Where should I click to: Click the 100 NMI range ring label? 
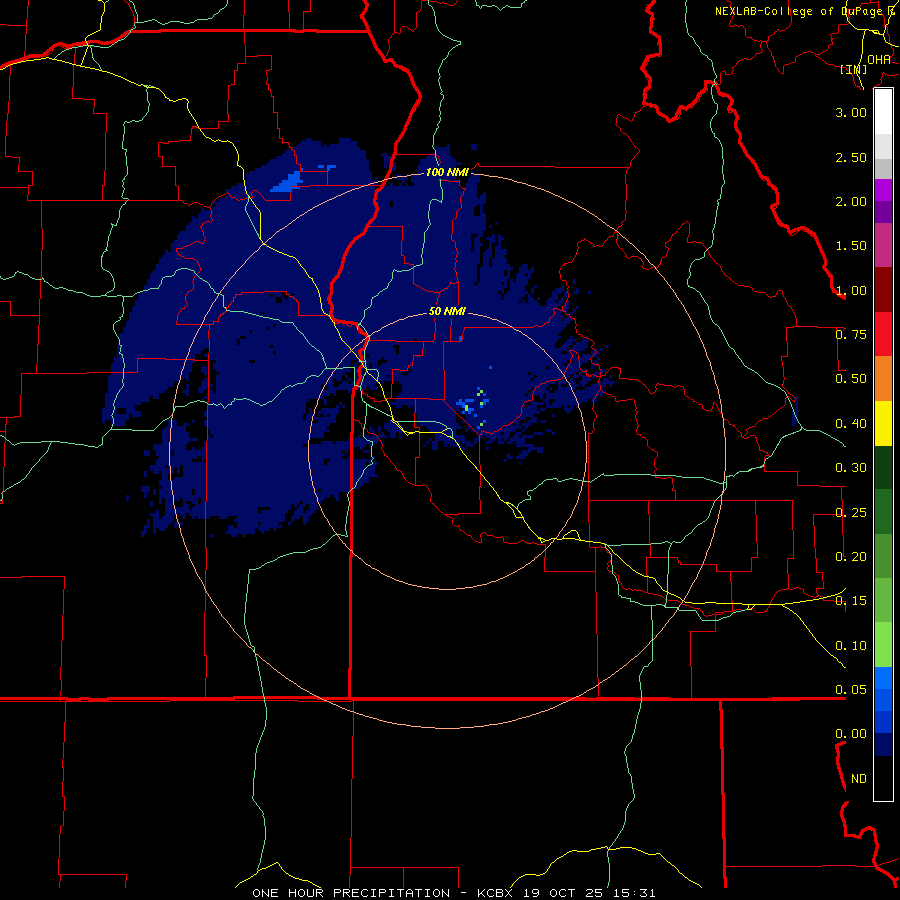click(x=447, y=172)
